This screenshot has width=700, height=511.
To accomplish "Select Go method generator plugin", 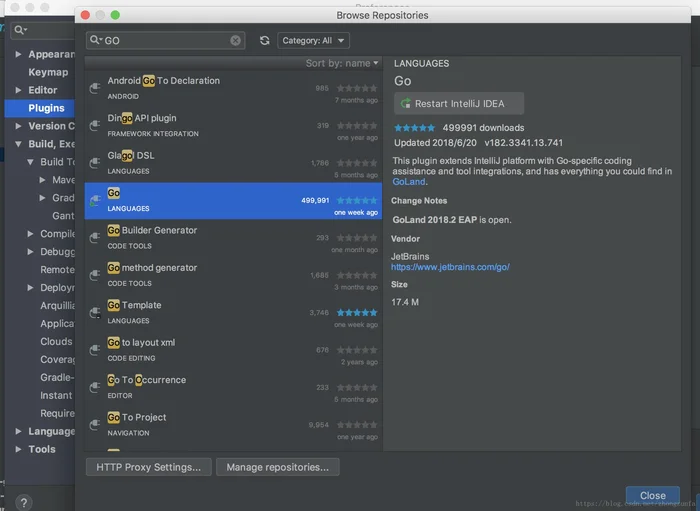I will 233,275.
